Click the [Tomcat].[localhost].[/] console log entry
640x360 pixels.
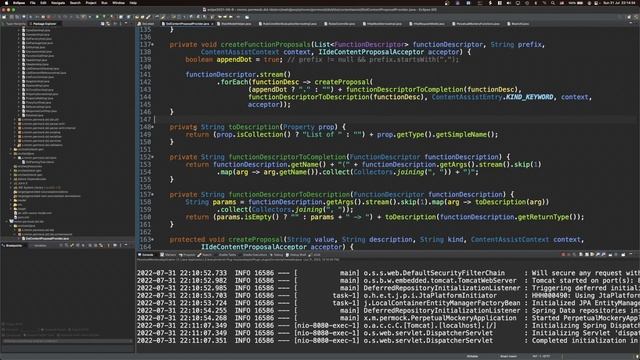click(430, 326)
